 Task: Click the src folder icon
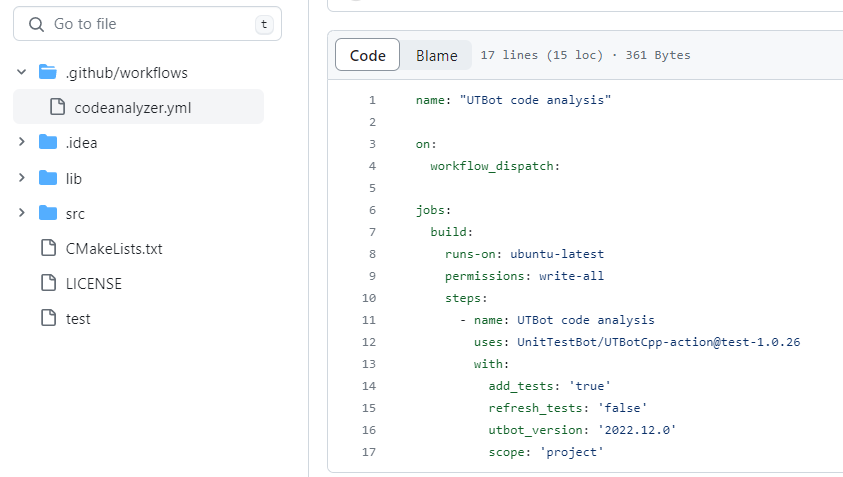[47, 213]
